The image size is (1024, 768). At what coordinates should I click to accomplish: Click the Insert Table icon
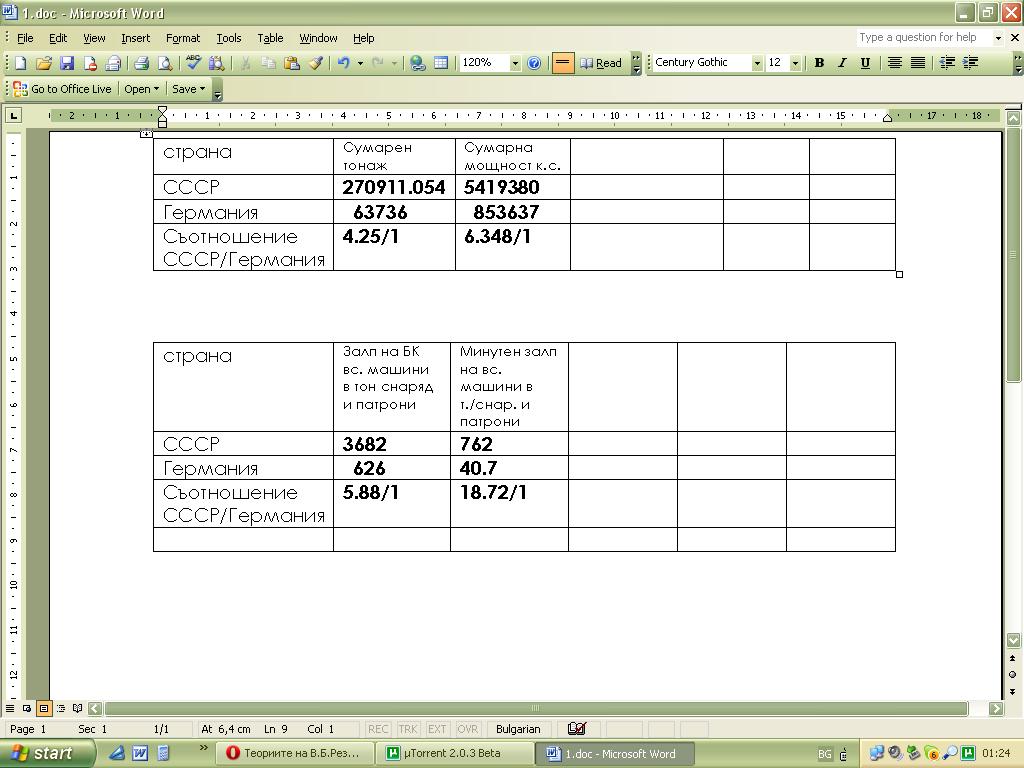(x=441, y=63)
